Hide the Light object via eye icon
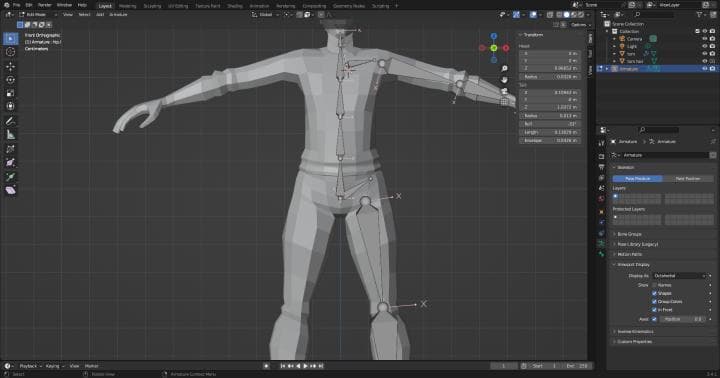 [704, 46]
